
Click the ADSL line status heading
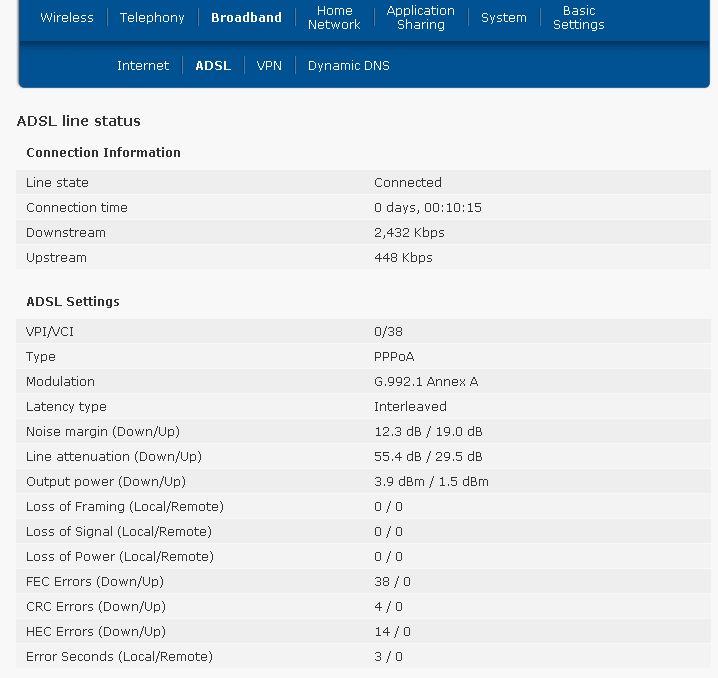79,121
